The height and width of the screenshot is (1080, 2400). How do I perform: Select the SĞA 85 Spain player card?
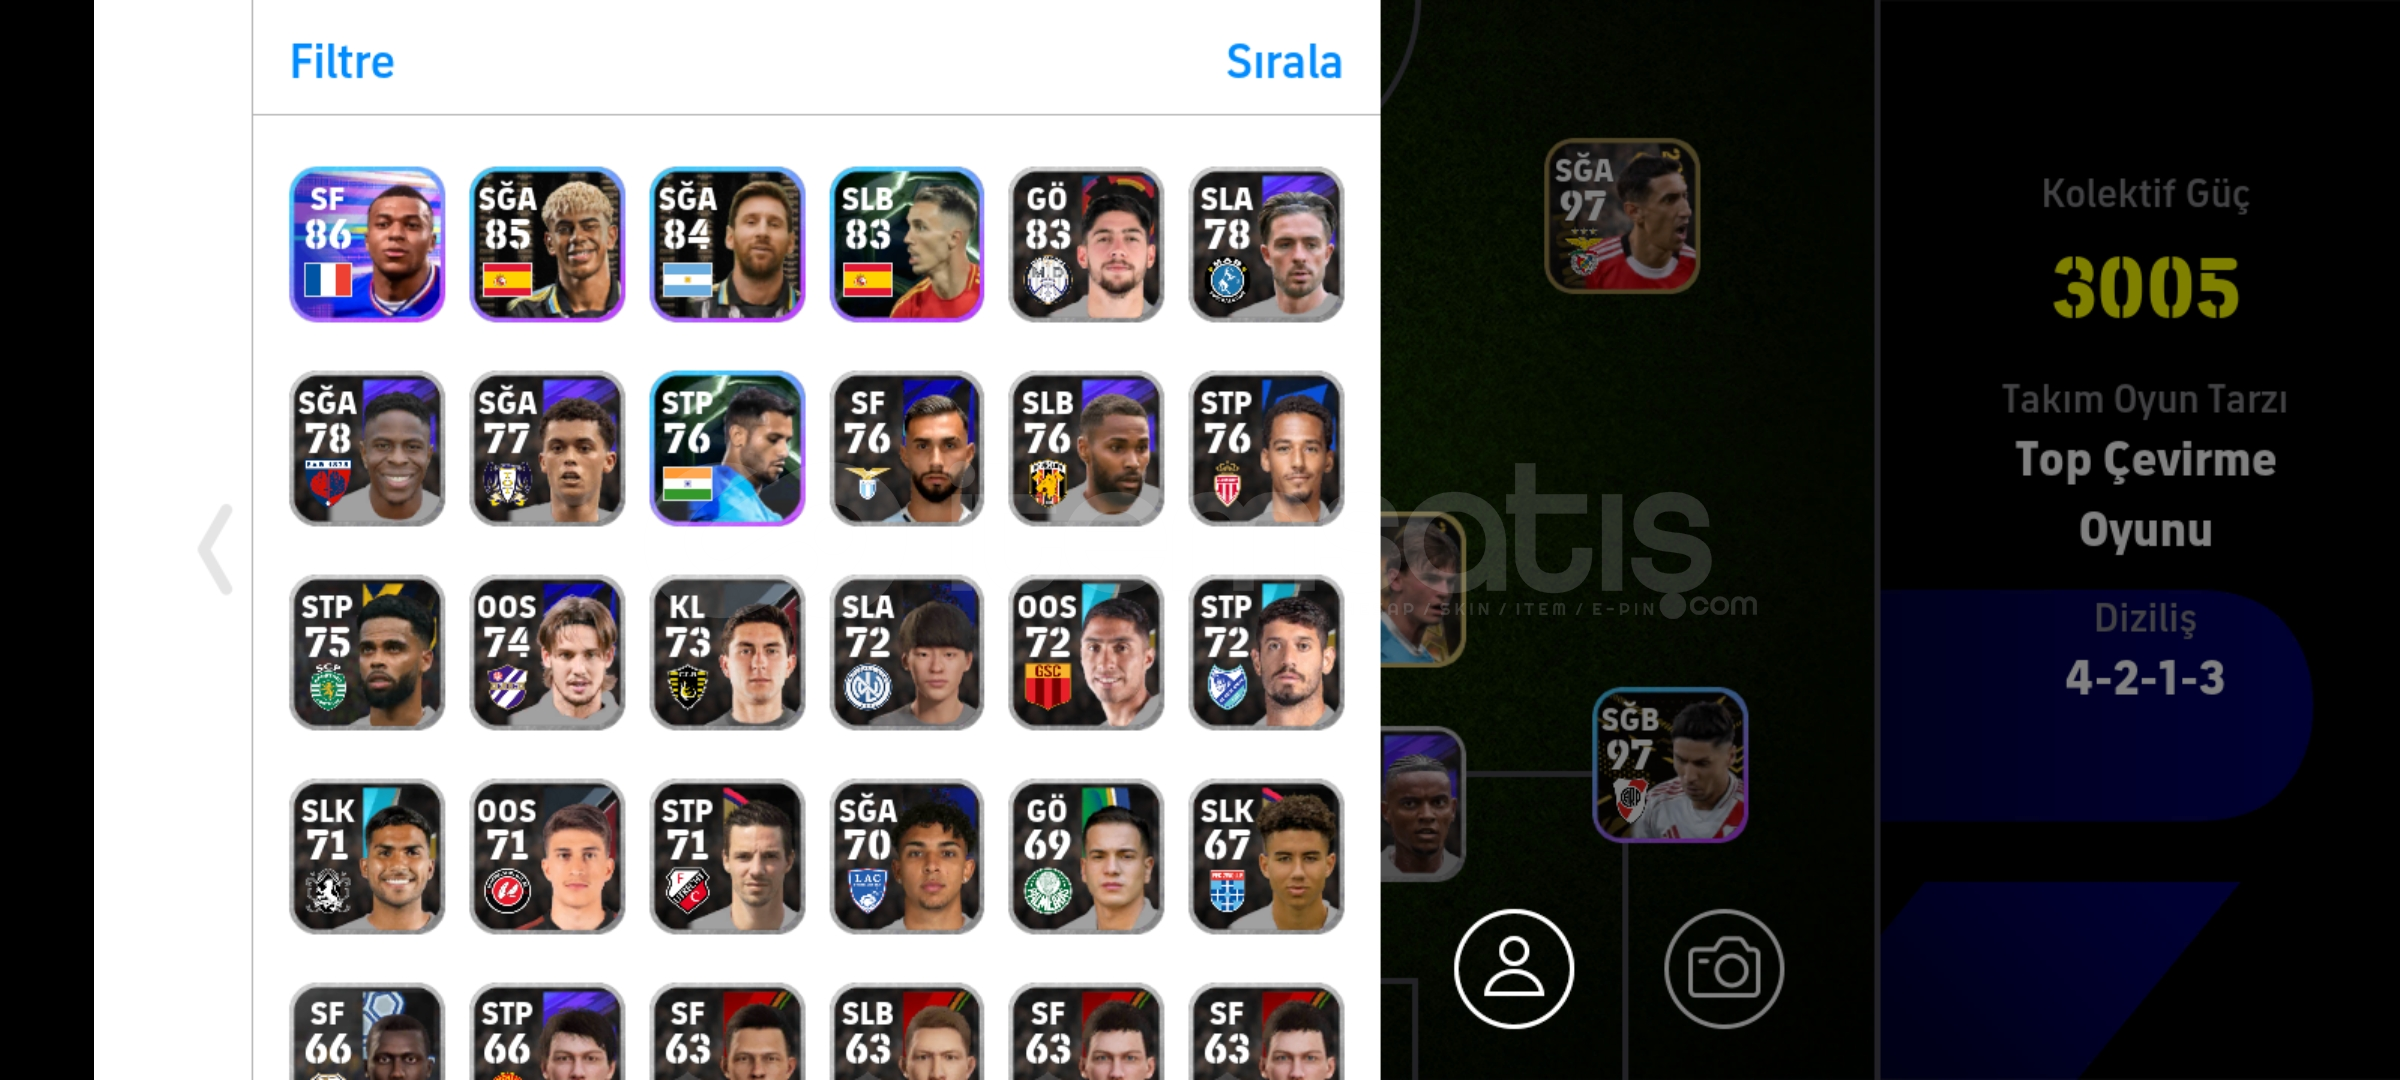[547, 244]
